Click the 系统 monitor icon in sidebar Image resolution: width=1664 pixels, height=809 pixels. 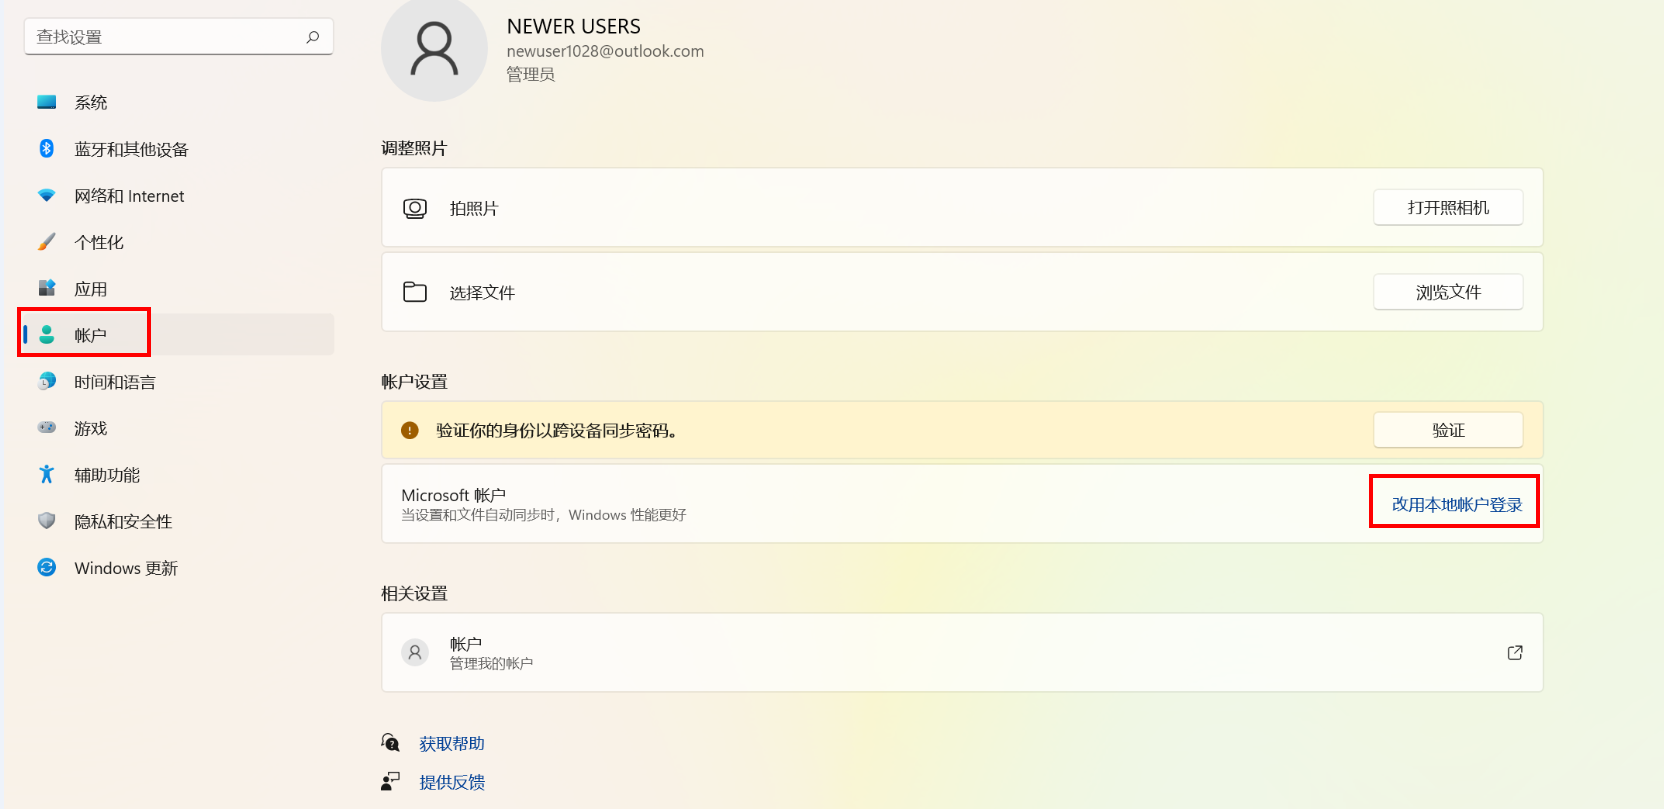(47, 102)
